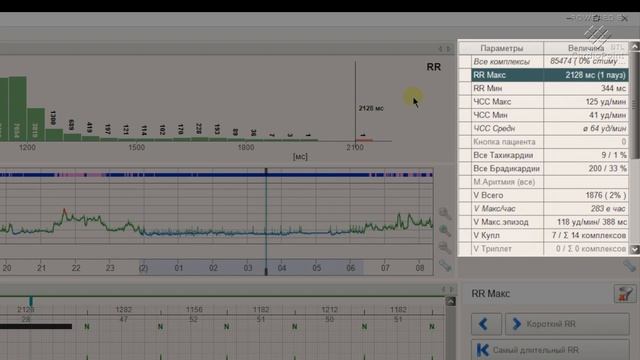Click the red histogram bar at 2128 мс
The width and height of the screenshot is (640, 360).
click(363, 140)
